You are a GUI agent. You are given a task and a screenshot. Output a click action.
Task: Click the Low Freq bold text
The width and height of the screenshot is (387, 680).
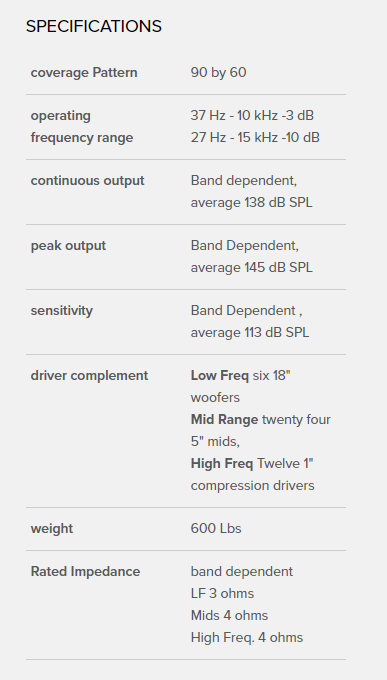220,376
